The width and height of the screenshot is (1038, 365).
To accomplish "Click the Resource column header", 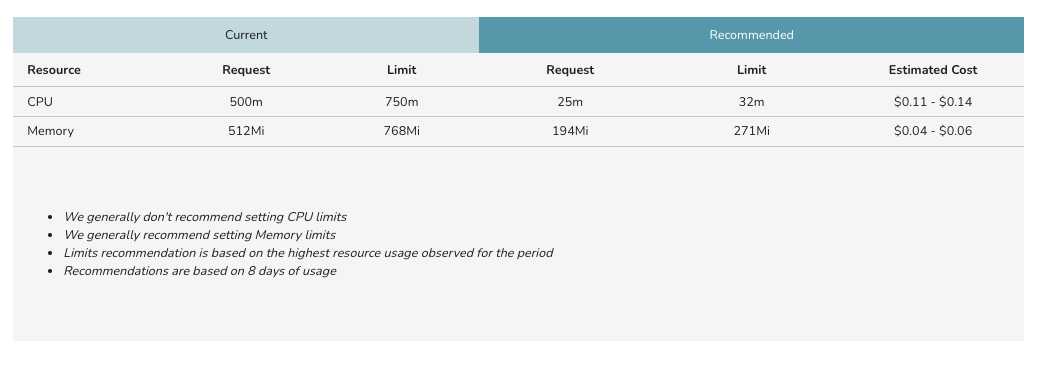I will [54, 70].
